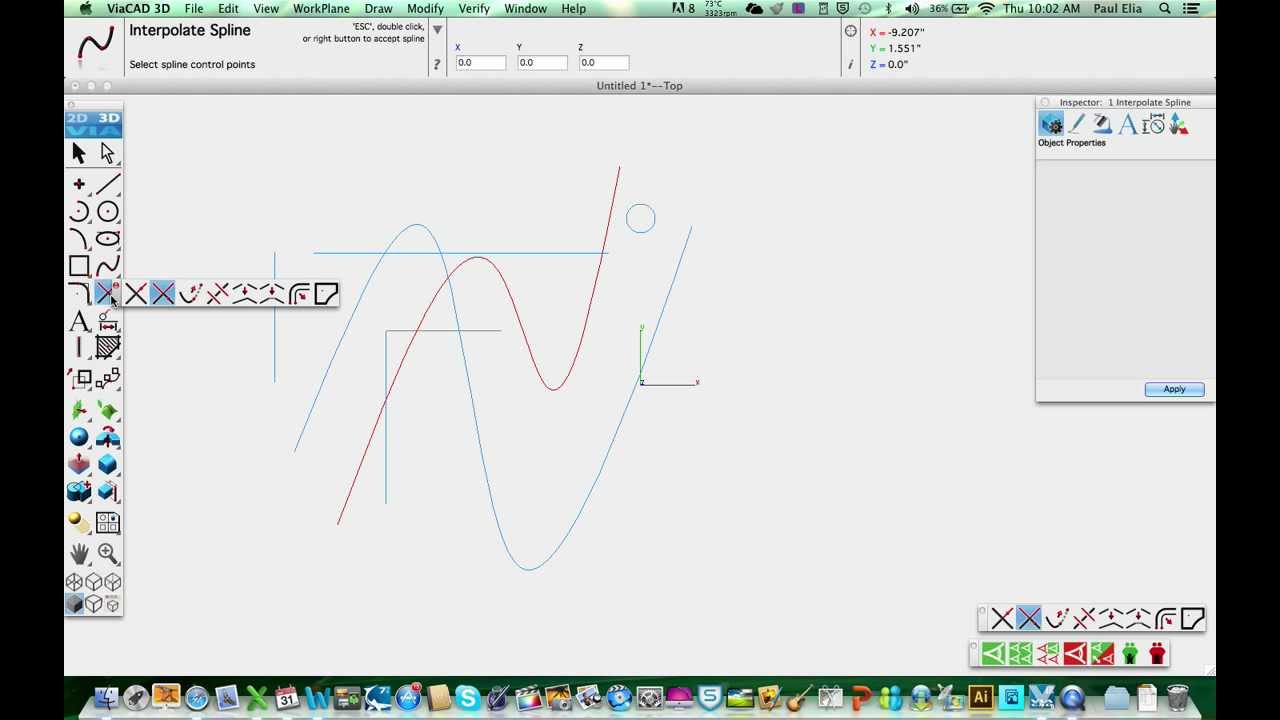The image size is (1280, 720).
Task: Choose the Dimension tool in the left toolbar
Action: pyautogui.click(x=107, y=321)
